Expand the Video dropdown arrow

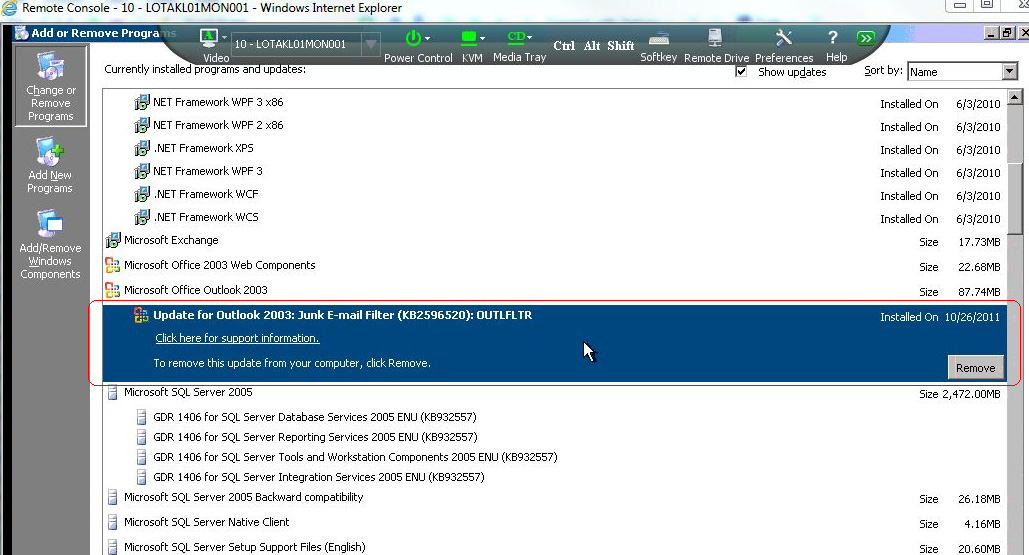224,38
